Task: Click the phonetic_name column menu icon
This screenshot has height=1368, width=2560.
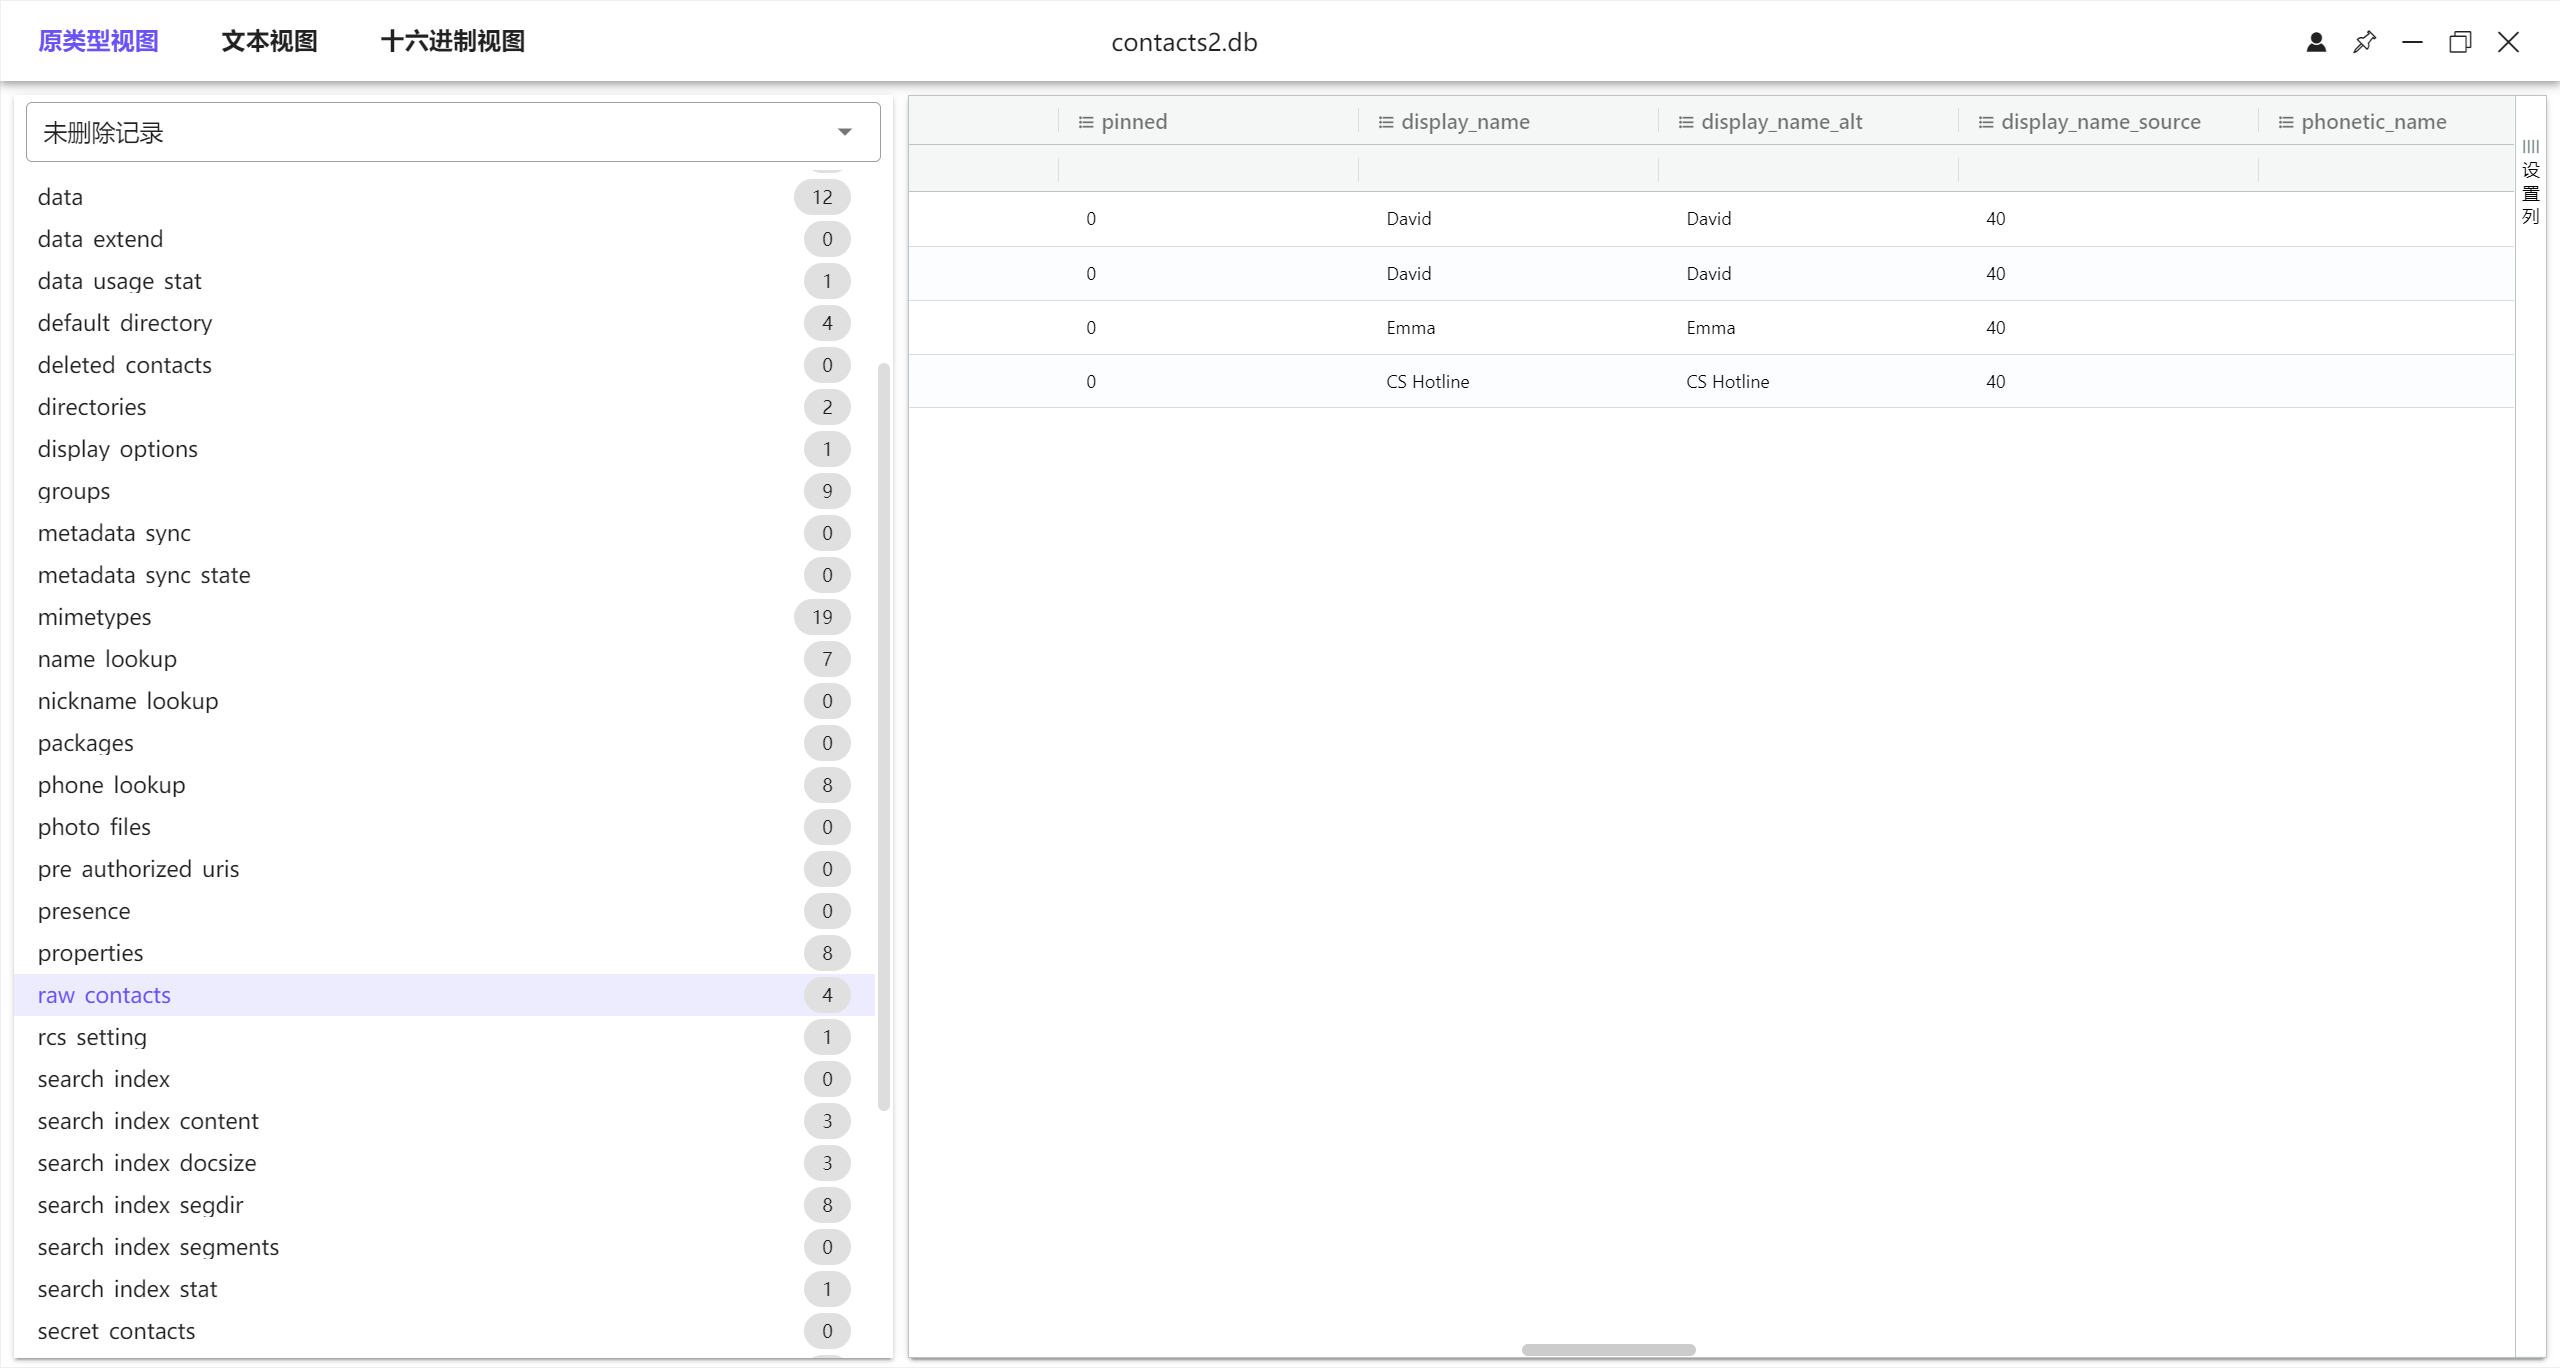Action: [x=2285, y=122]
